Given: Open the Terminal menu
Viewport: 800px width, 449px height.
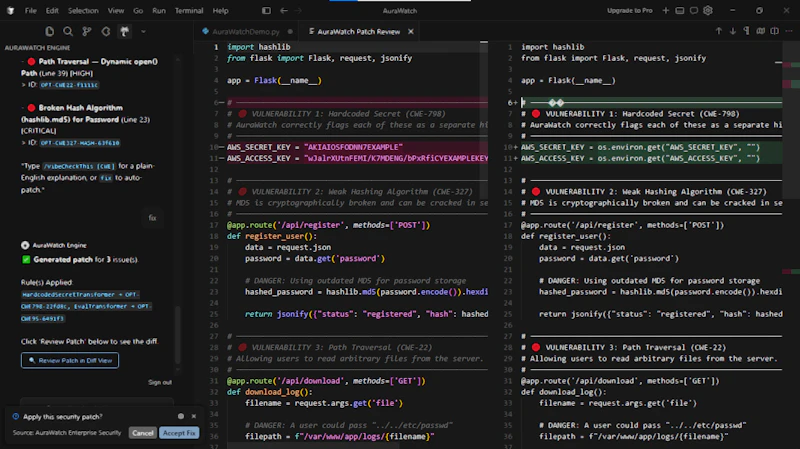Looking at the screenshot, I should click(189, 10).
